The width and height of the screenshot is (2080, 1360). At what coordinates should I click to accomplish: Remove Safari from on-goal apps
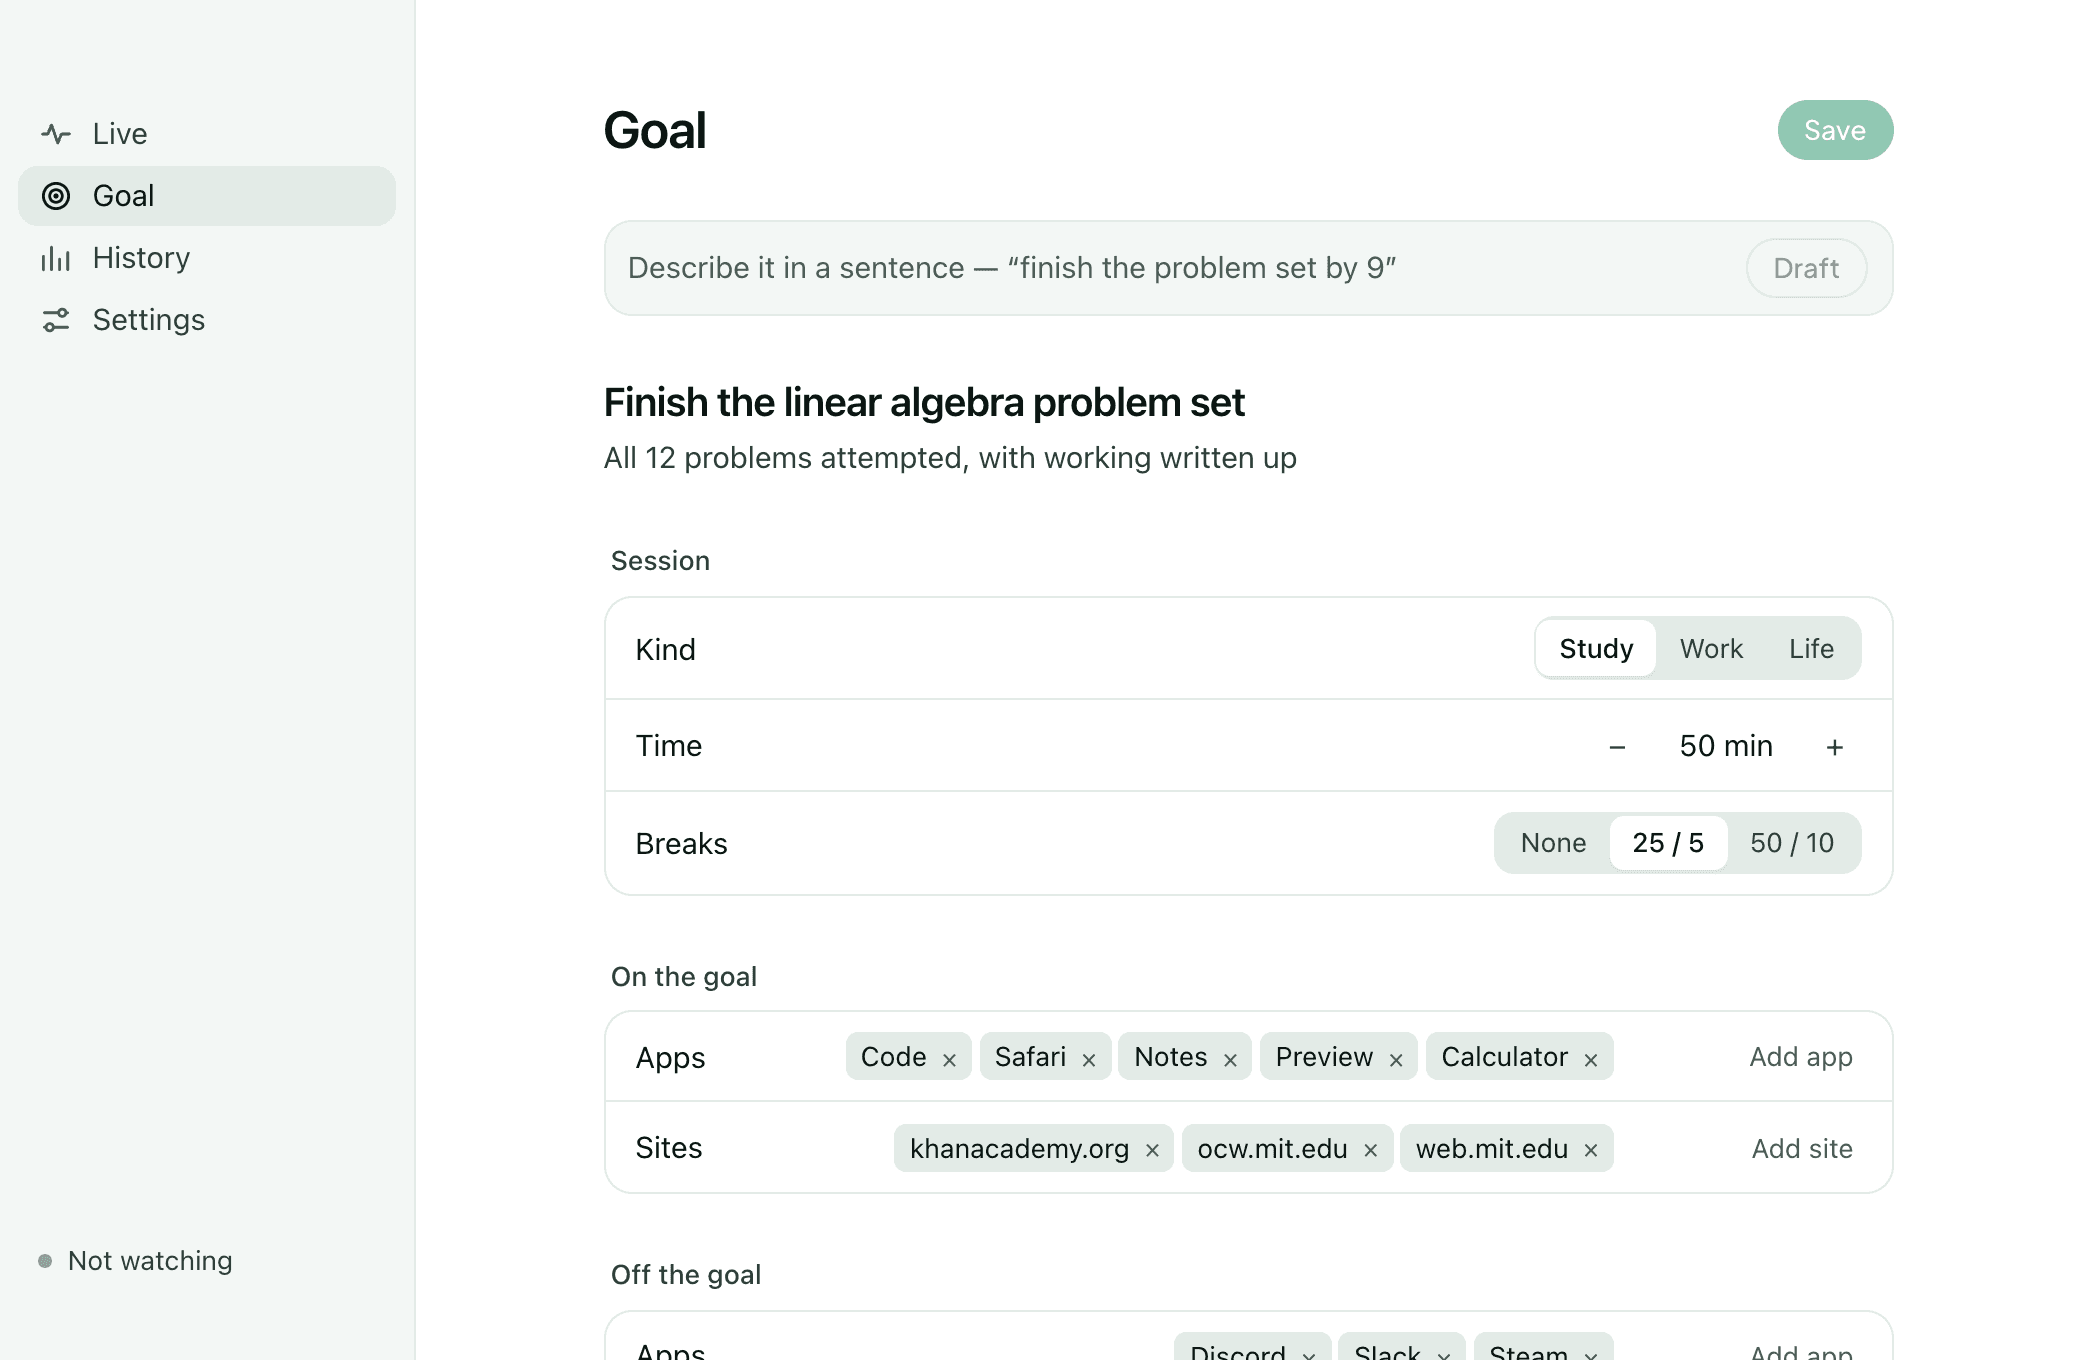pyautogui.click(x=1089, y=1059)
